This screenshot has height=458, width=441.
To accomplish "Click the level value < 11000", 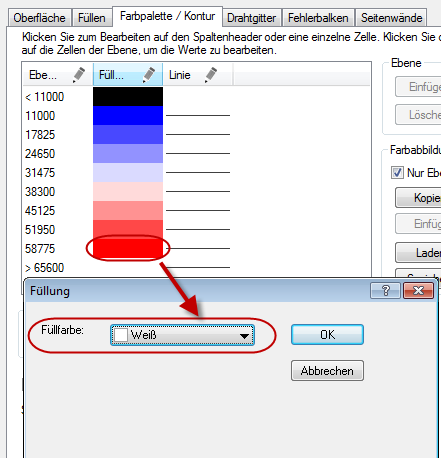I will 44,97.
